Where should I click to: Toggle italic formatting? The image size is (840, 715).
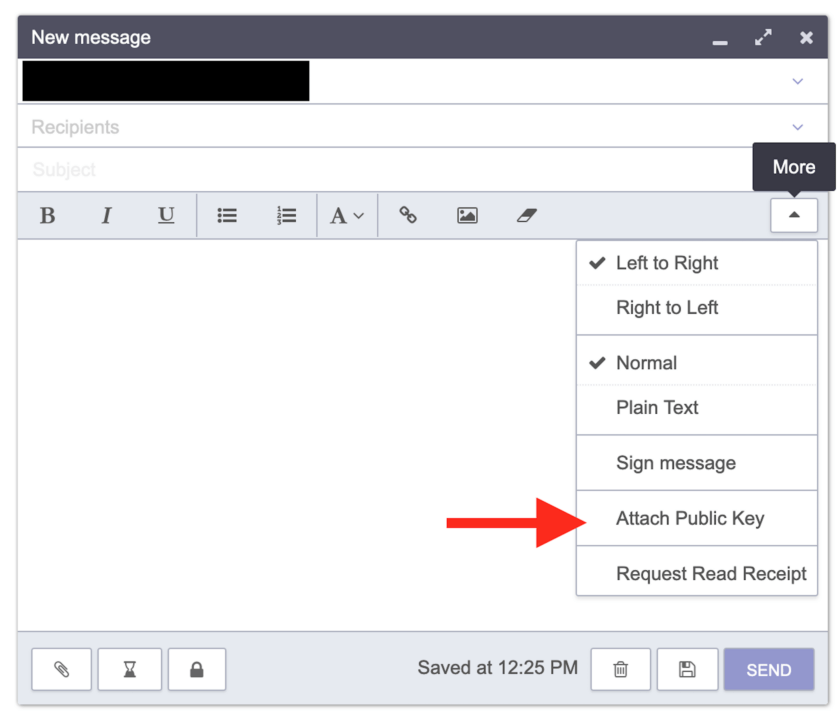click(x=107, y=216)
